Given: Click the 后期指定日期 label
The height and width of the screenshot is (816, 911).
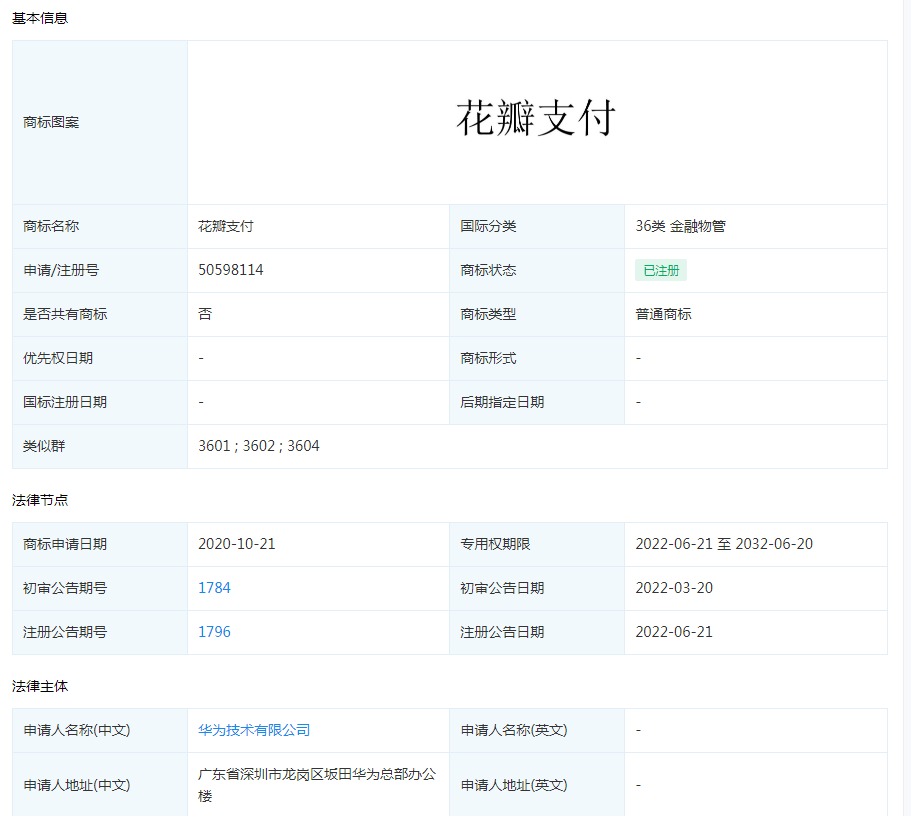Looking at the screenshot, I should pyautogui.click(x=502, y=402).
